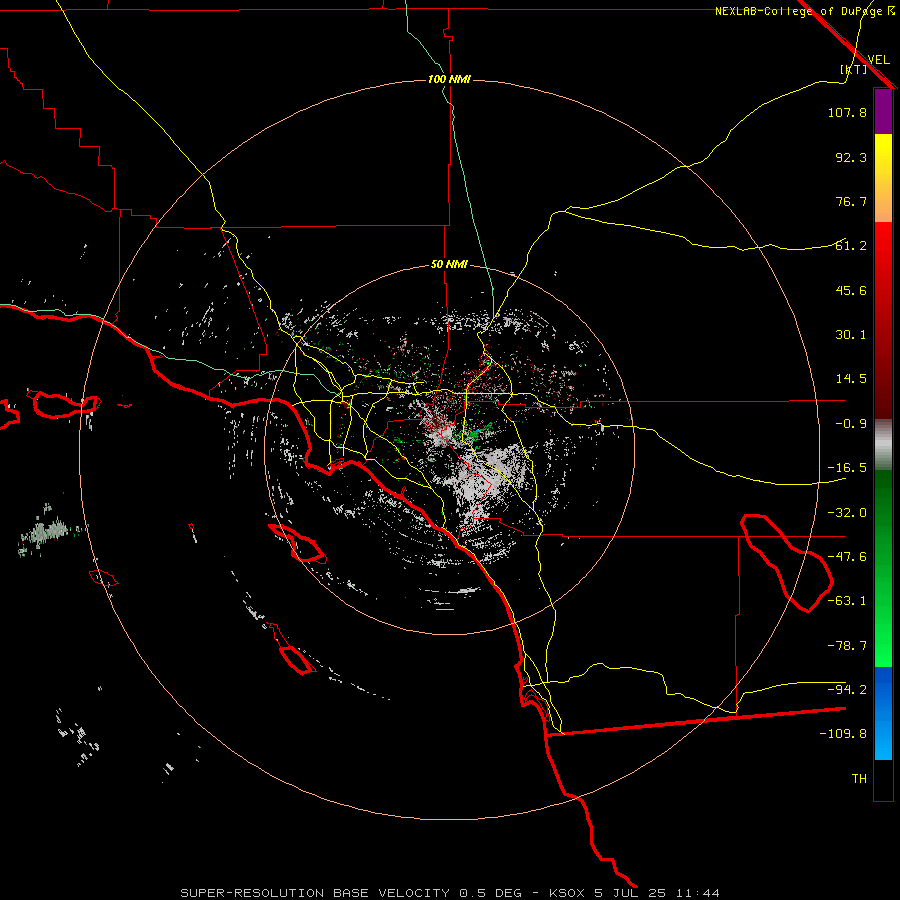900x900 pixels.
Task: Click the TH threshold label
Action: (x=859, y=779)
